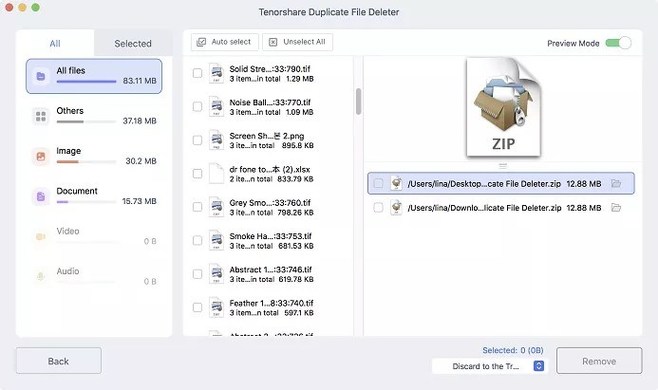Click the /Users/lina/Downlo zip path text

pyautogui.click(x=484, y=208)
